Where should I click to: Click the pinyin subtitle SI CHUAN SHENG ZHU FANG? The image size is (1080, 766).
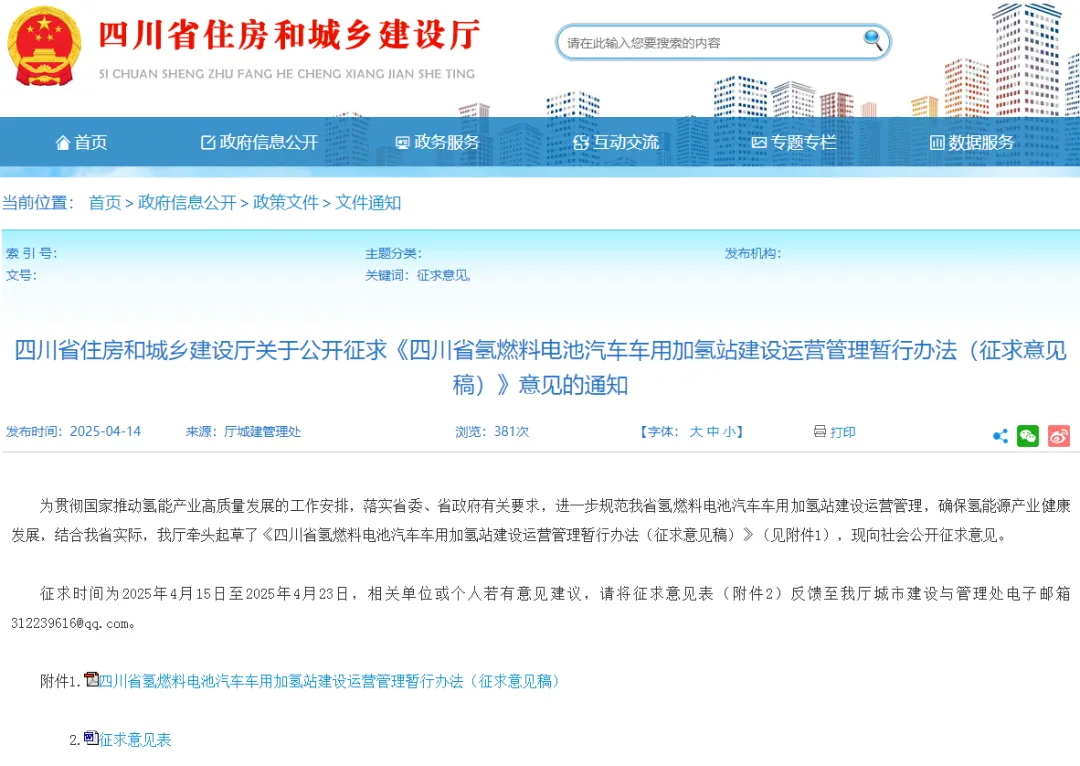[x=287, y=74]
